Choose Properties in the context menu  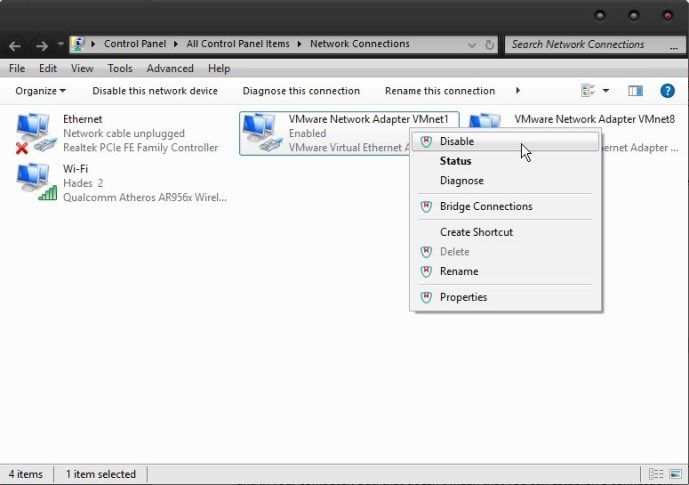click(x=505, y=297)
